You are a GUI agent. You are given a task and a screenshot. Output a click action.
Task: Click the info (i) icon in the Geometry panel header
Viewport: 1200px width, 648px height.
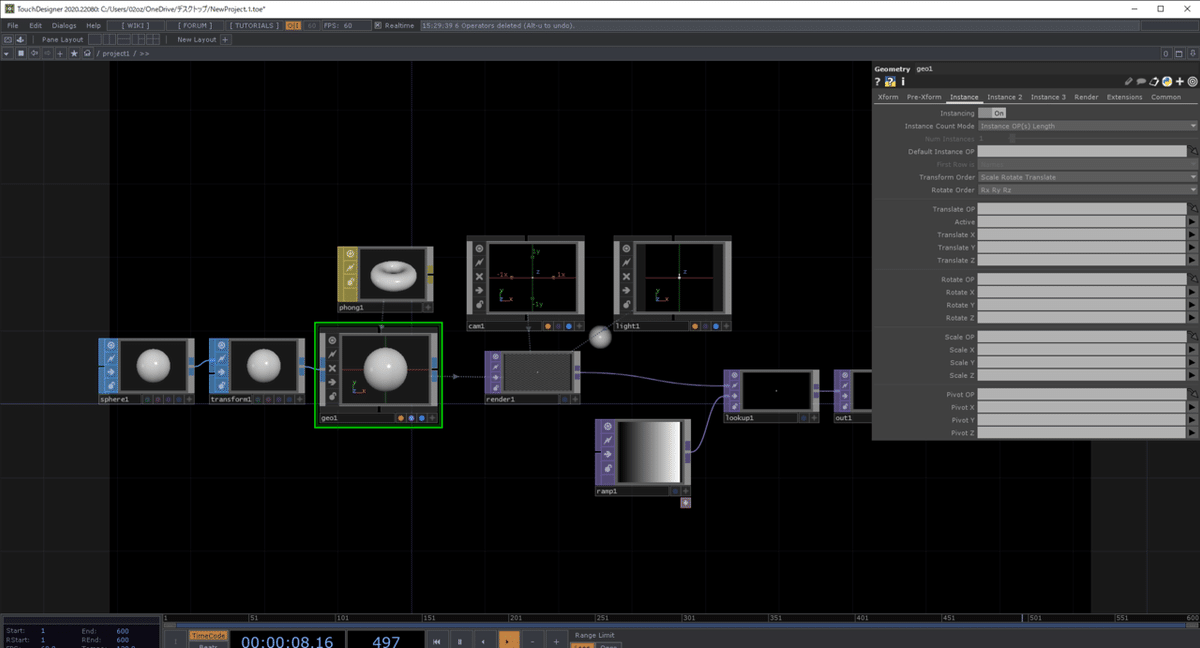903,81
